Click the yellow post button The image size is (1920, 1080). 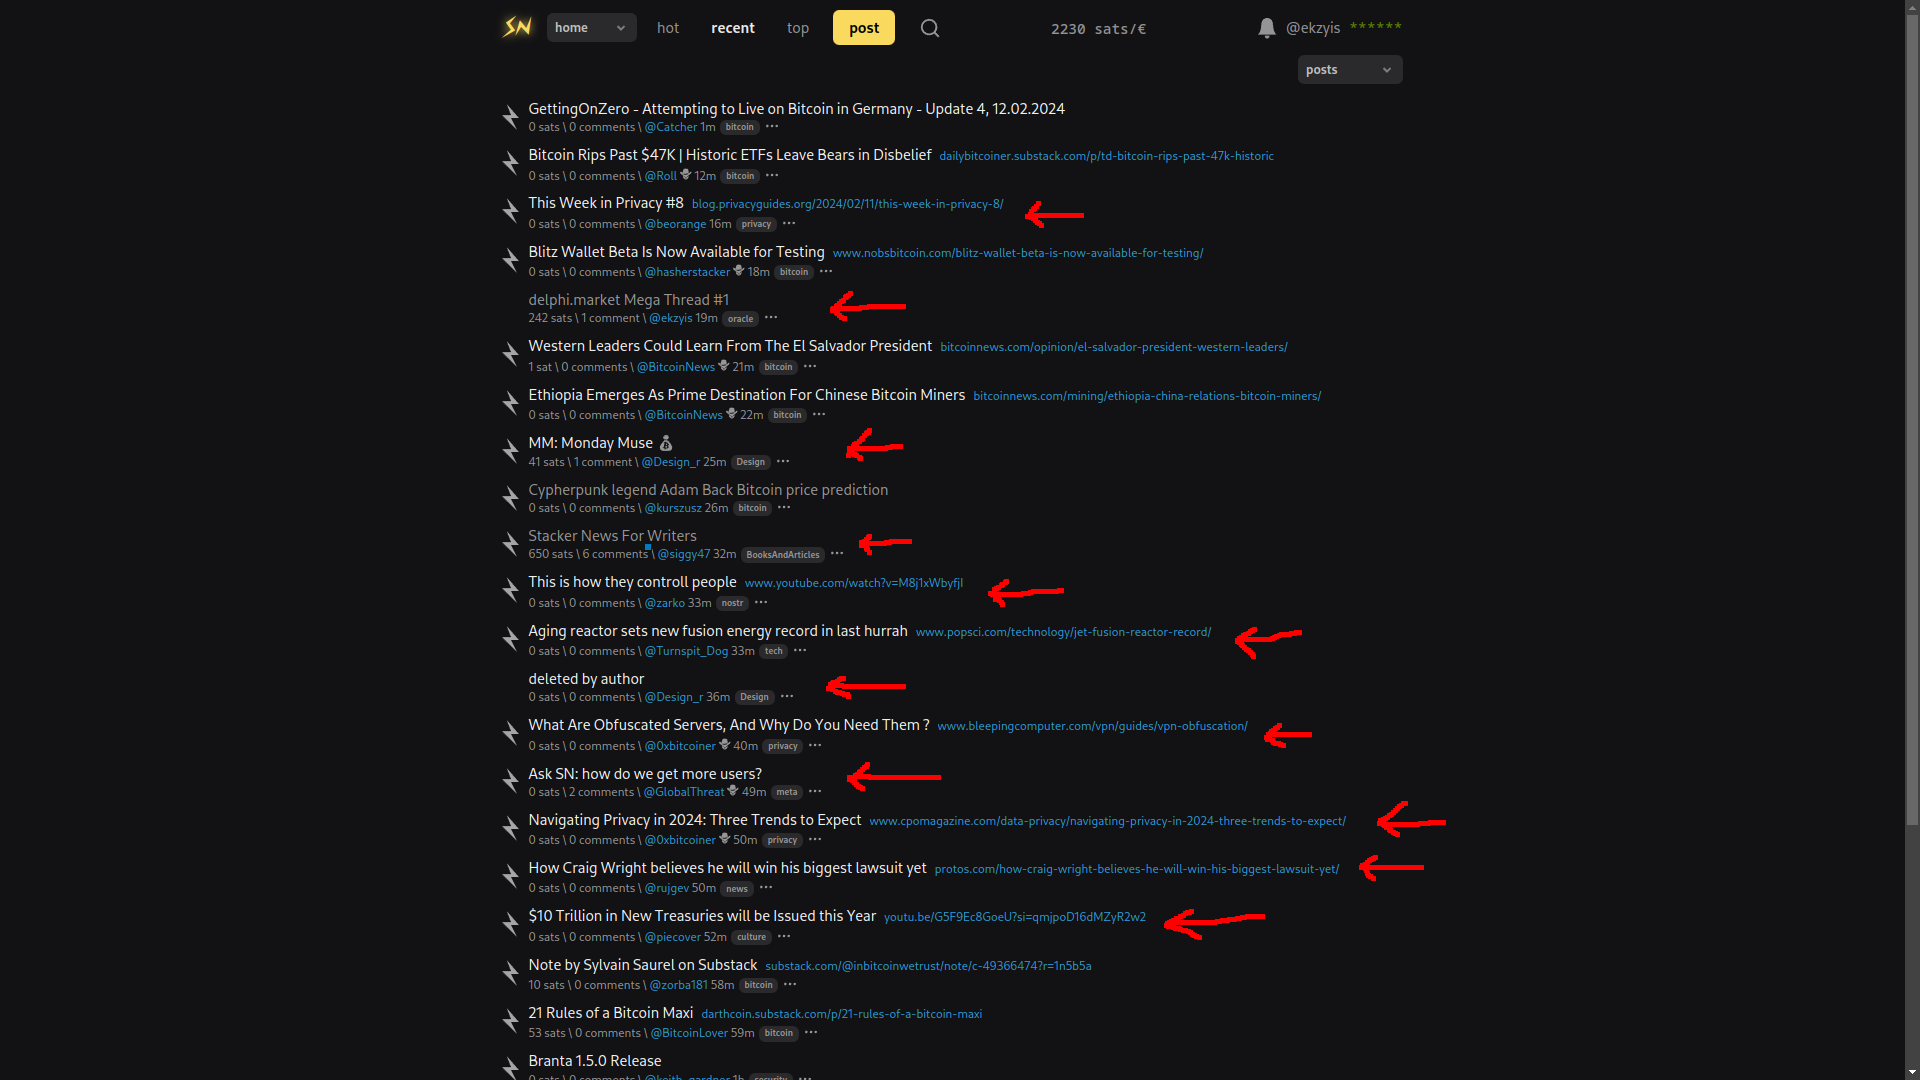(864, 28)
